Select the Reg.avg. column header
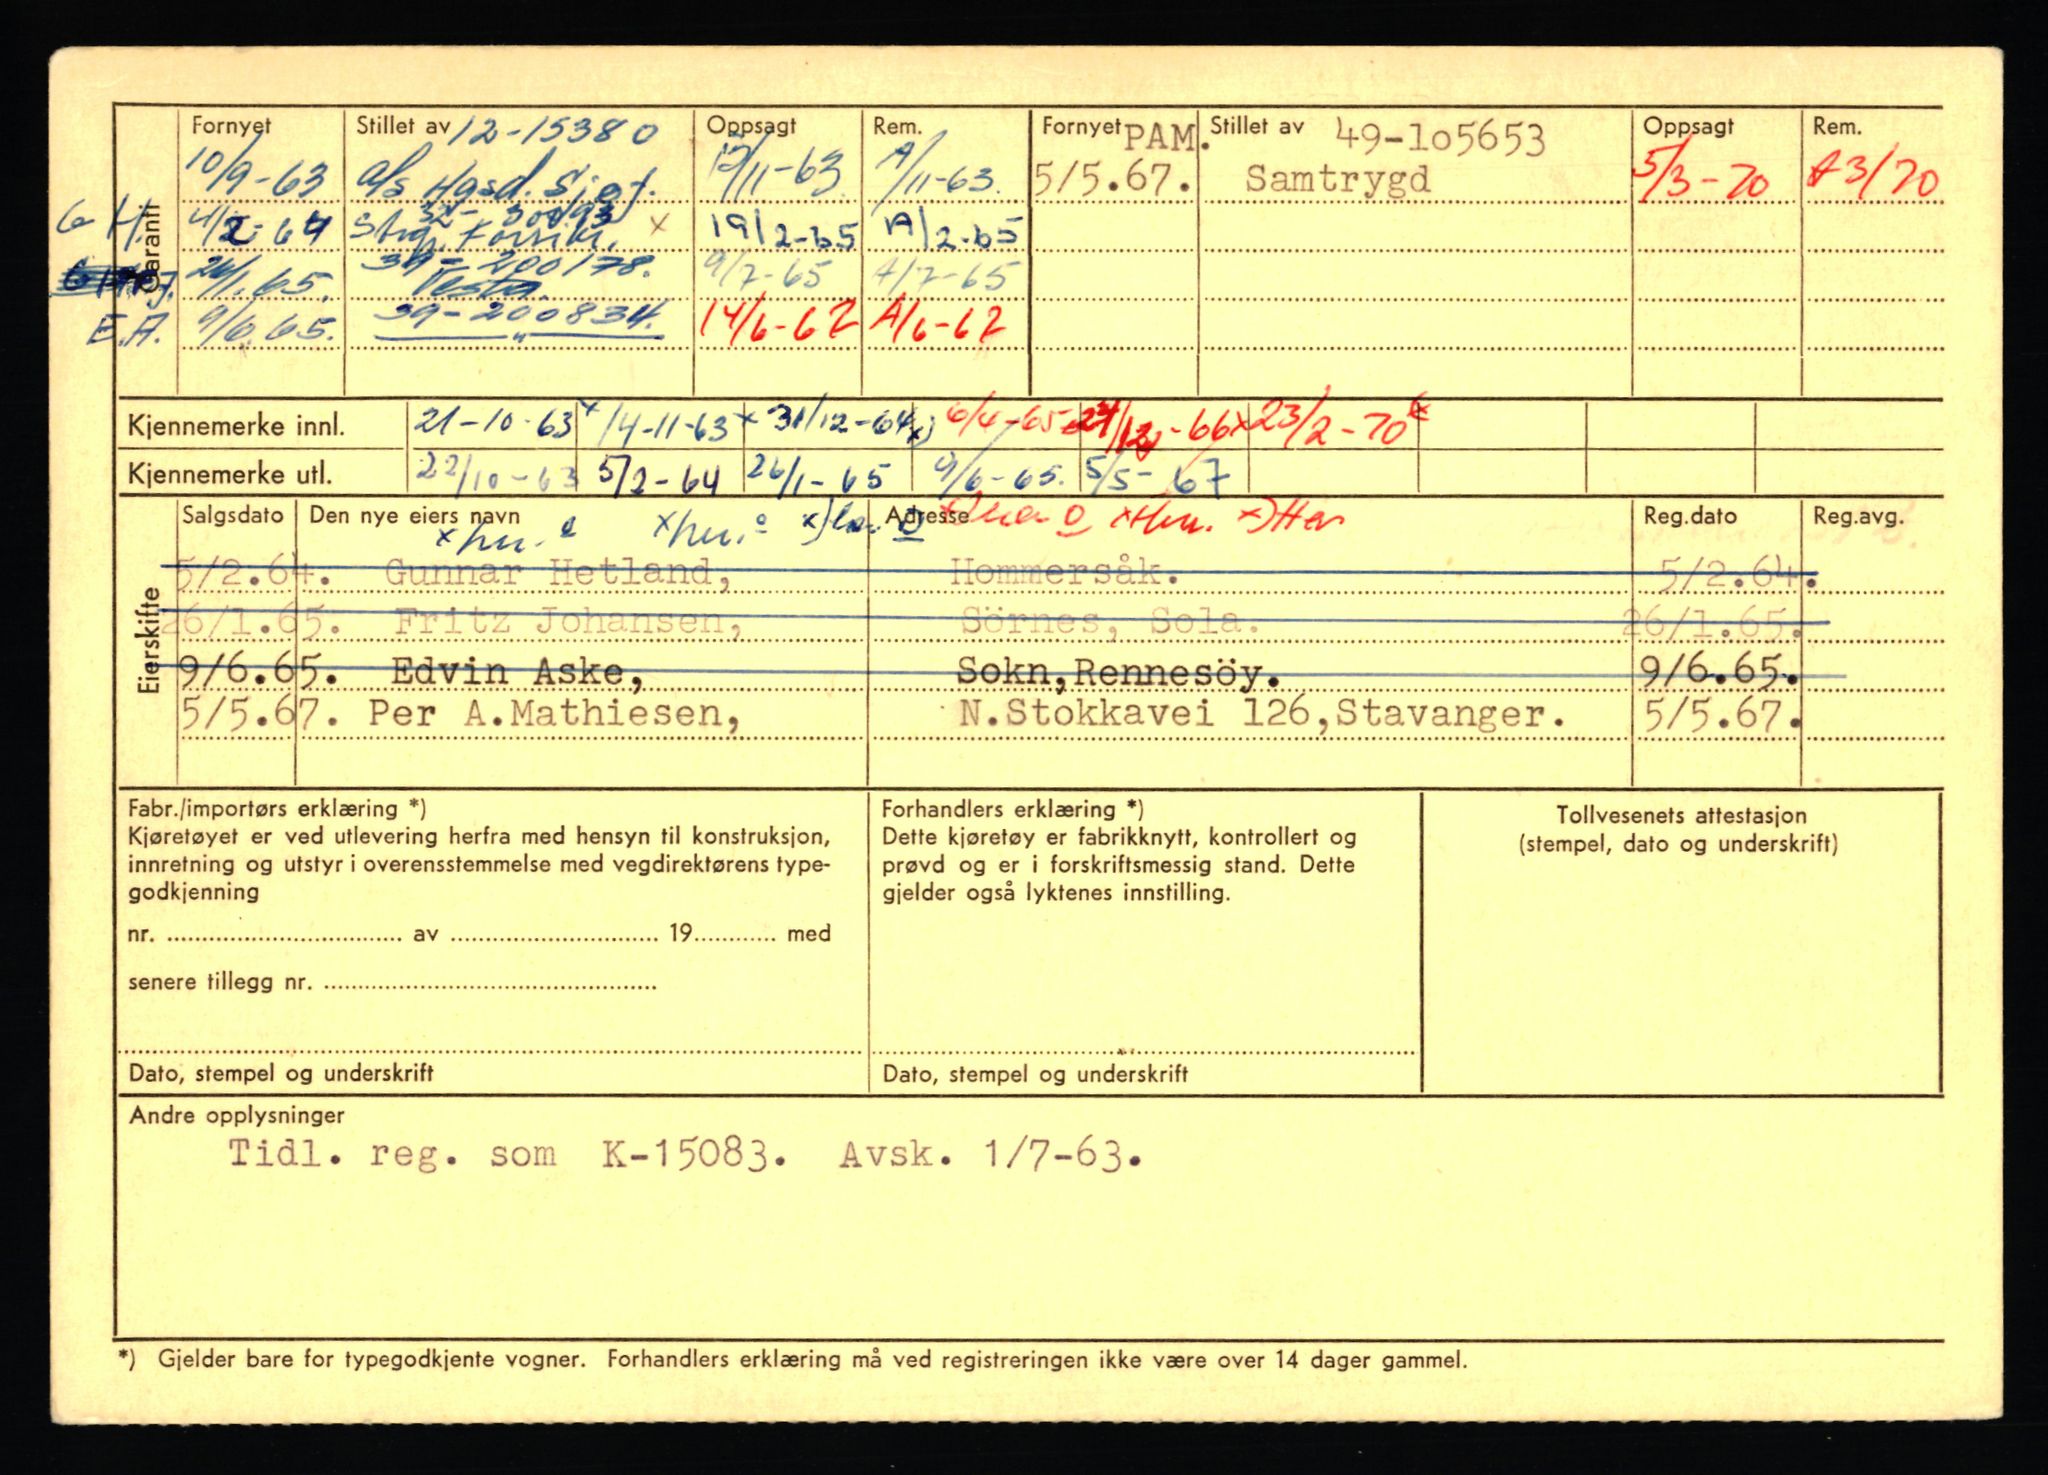This screenshot has height=1475, width=2048. tap(1859, 516)
